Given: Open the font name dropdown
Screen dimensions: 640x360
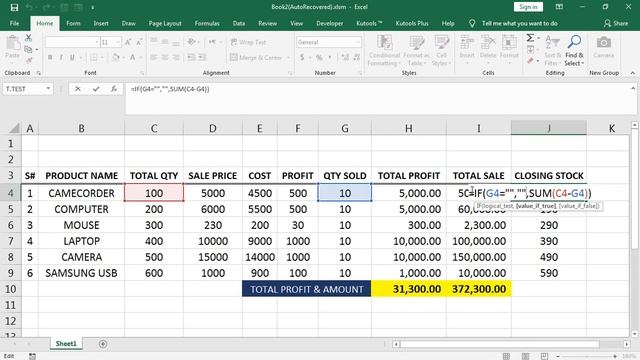Looking at the screenshot, I should tap(97, 42).
